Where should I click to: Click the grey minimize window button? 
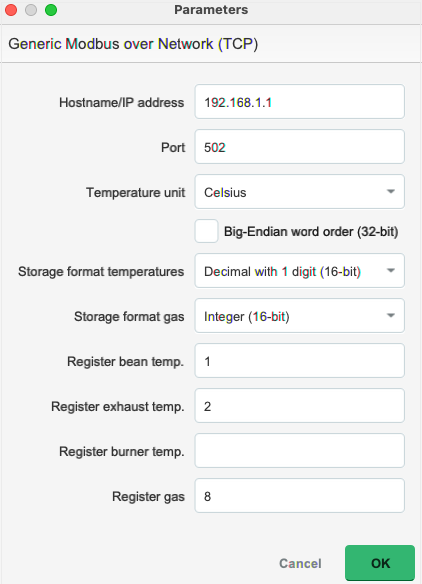pyautogui.click(x=31, y=10)
